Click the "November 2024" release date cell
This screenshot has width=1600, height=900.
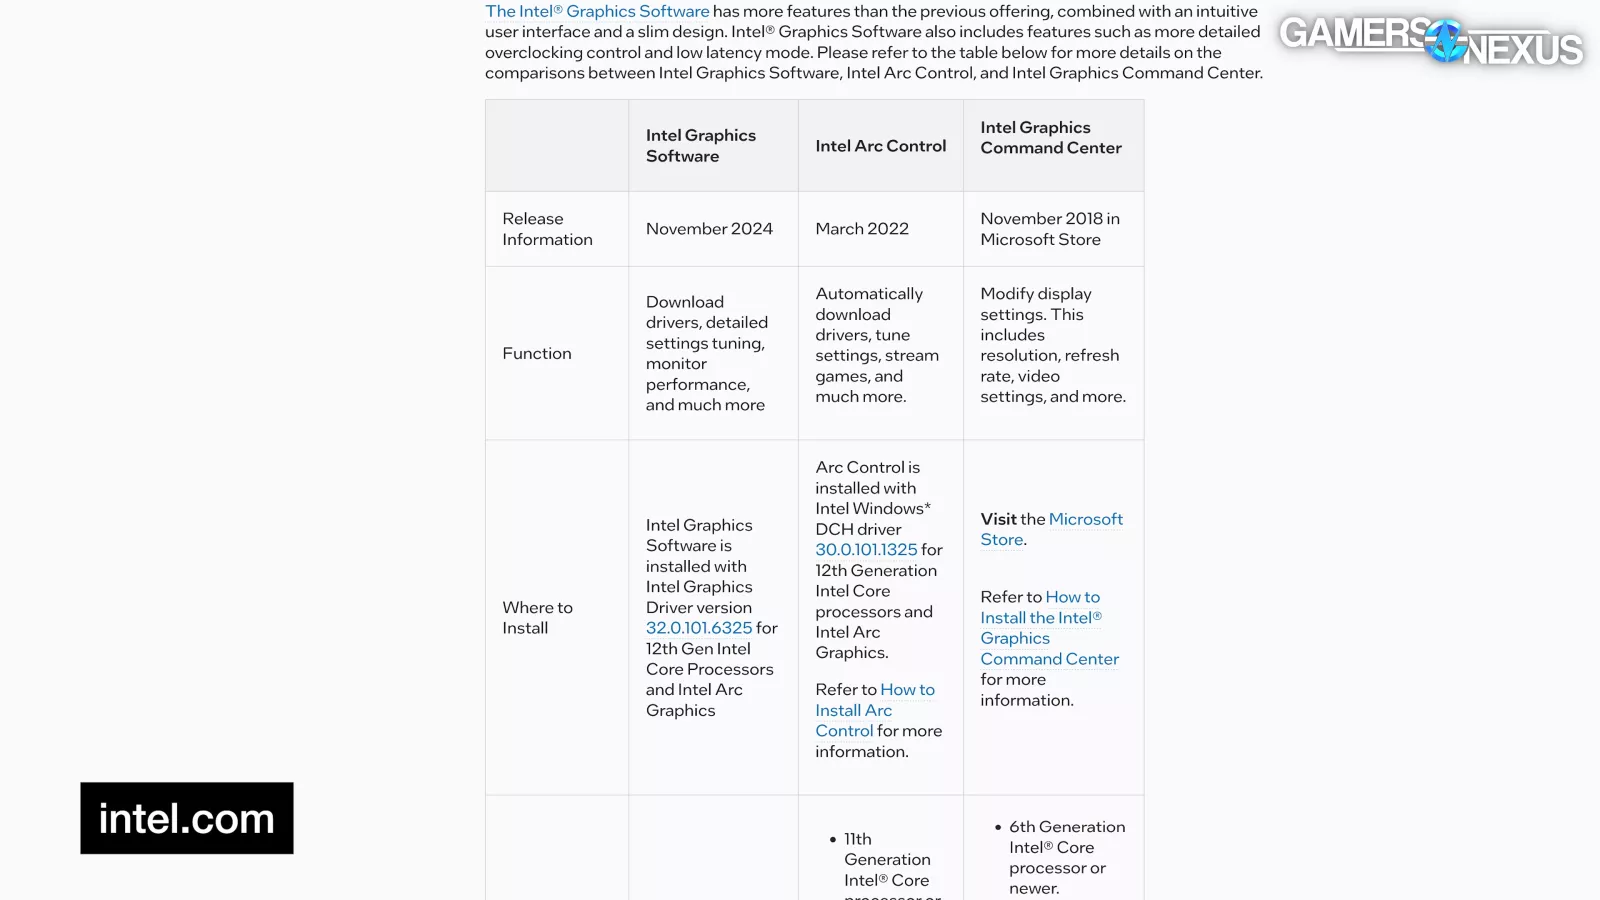(x=709, y=229)
